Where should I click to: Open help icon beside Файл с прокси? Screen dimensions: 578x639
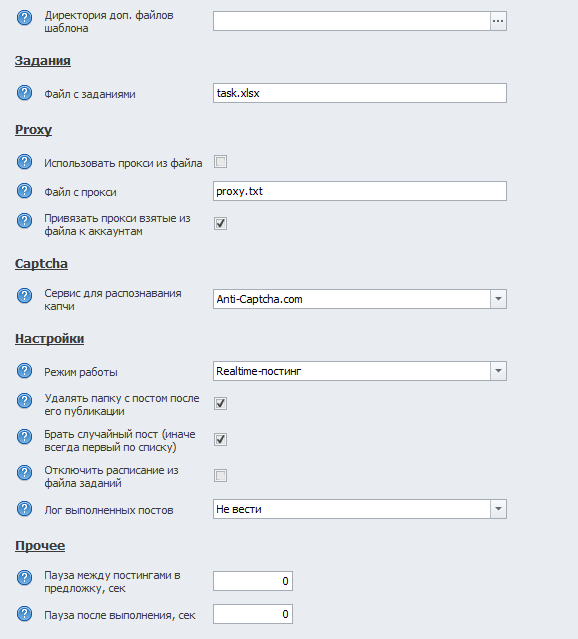click(24, 191)
